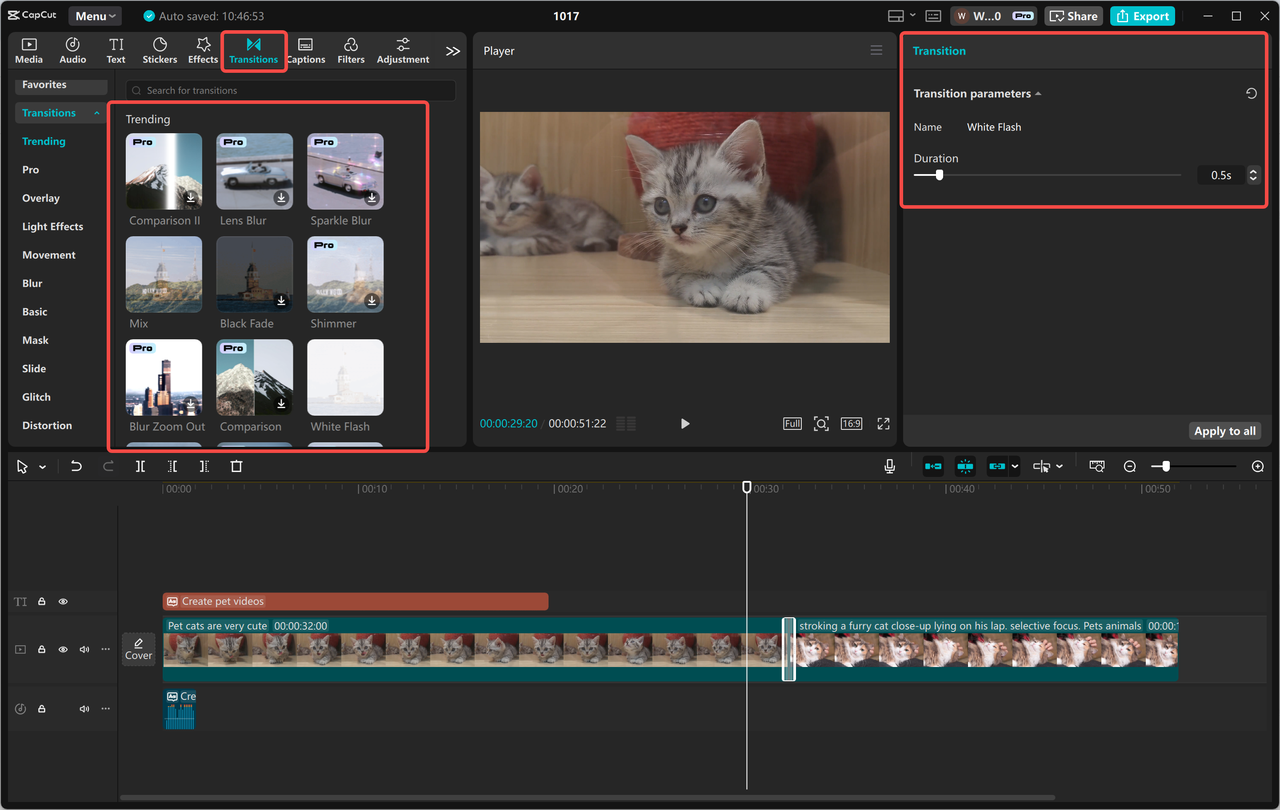Collapse Transition parameters section

pyautogui.click(x=1038, y=94)
